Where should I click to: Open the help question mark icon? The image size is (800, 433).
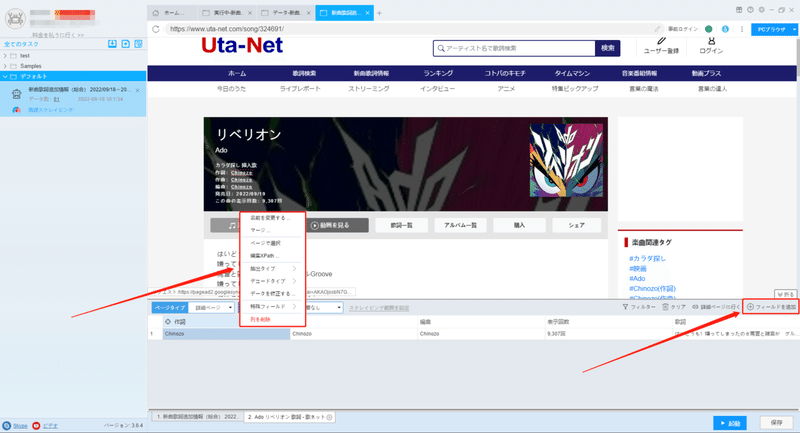[x=750, y=10]
